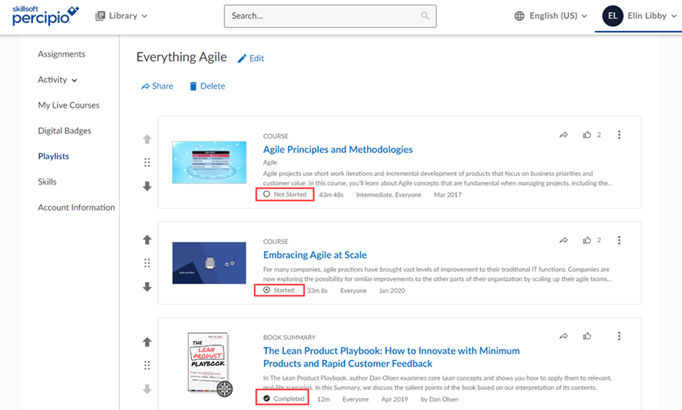Move Agile Principles course down
Viewport: 682px width, 410px height.
click(147, 186)
